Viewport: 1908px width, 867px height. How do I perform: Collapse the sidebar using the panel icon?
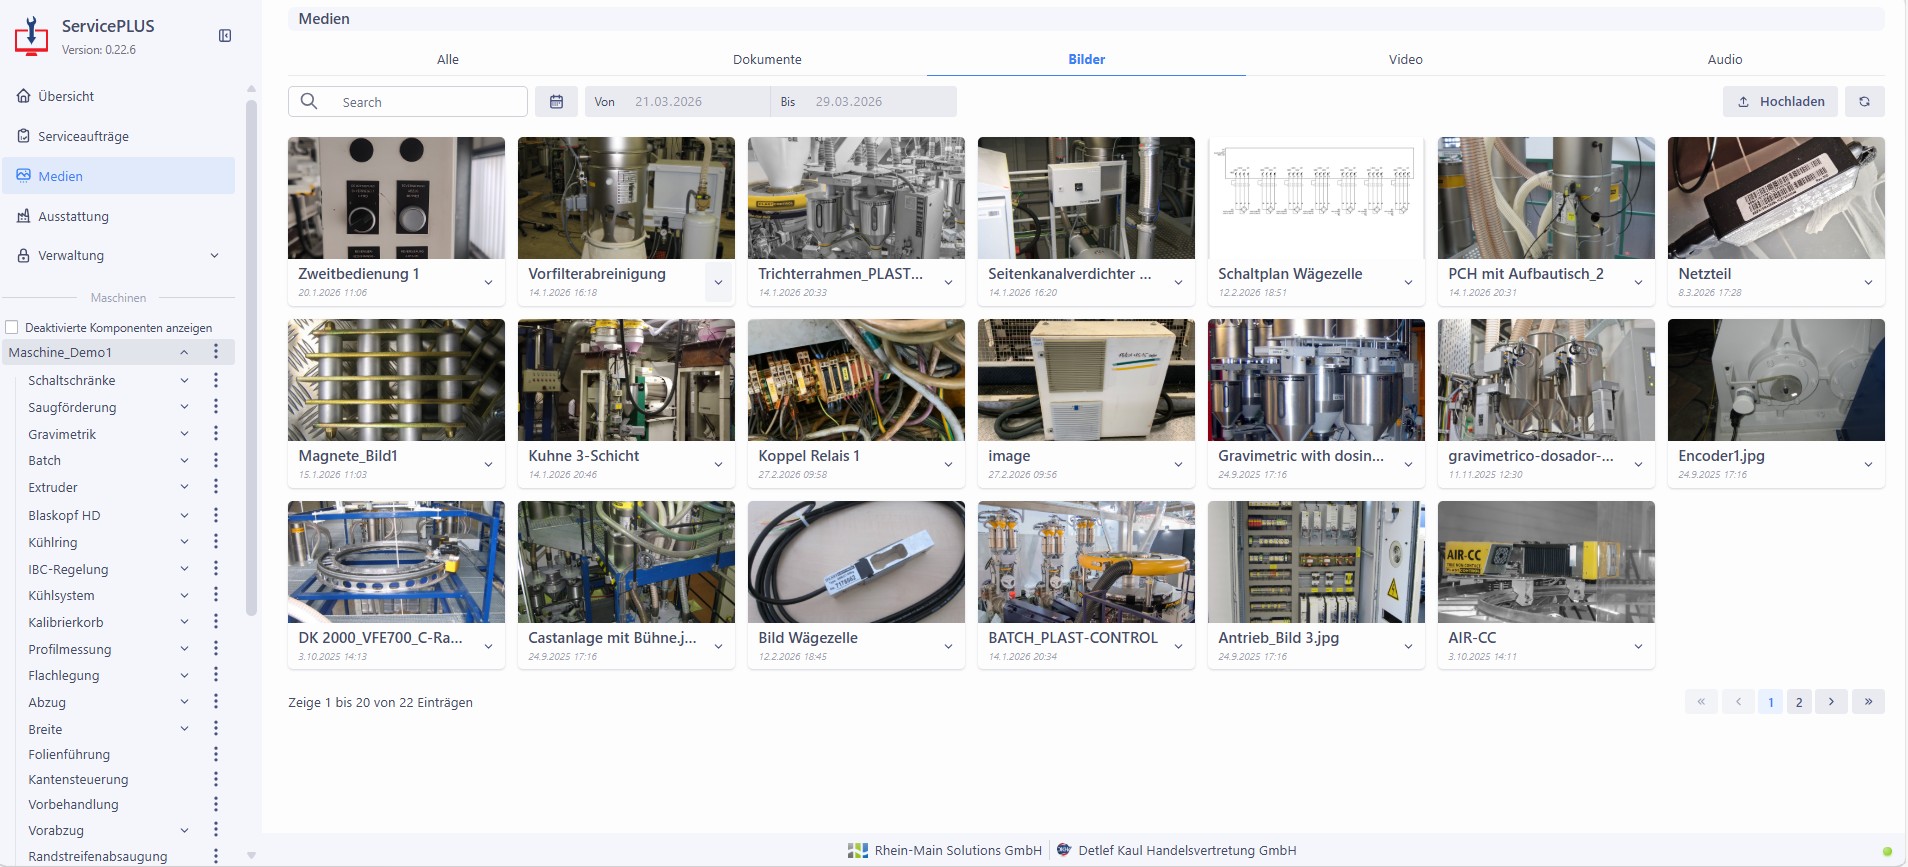[225, 36]
